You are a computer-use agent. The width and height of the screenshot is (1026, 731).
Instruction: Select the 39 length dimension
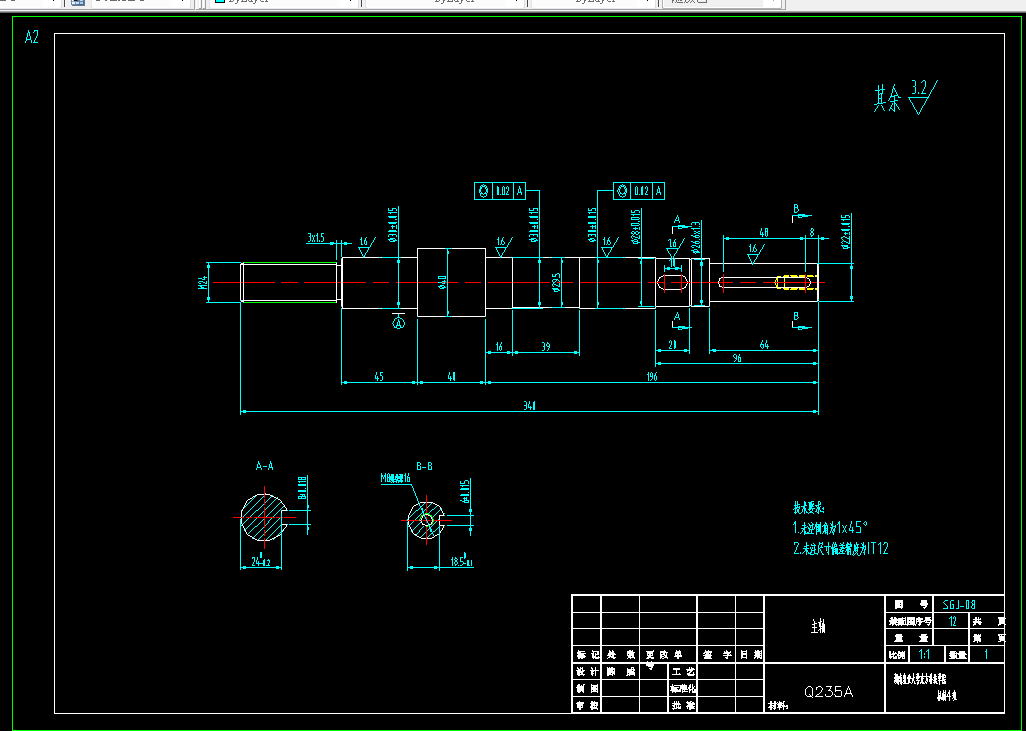[x=546, y=347]
